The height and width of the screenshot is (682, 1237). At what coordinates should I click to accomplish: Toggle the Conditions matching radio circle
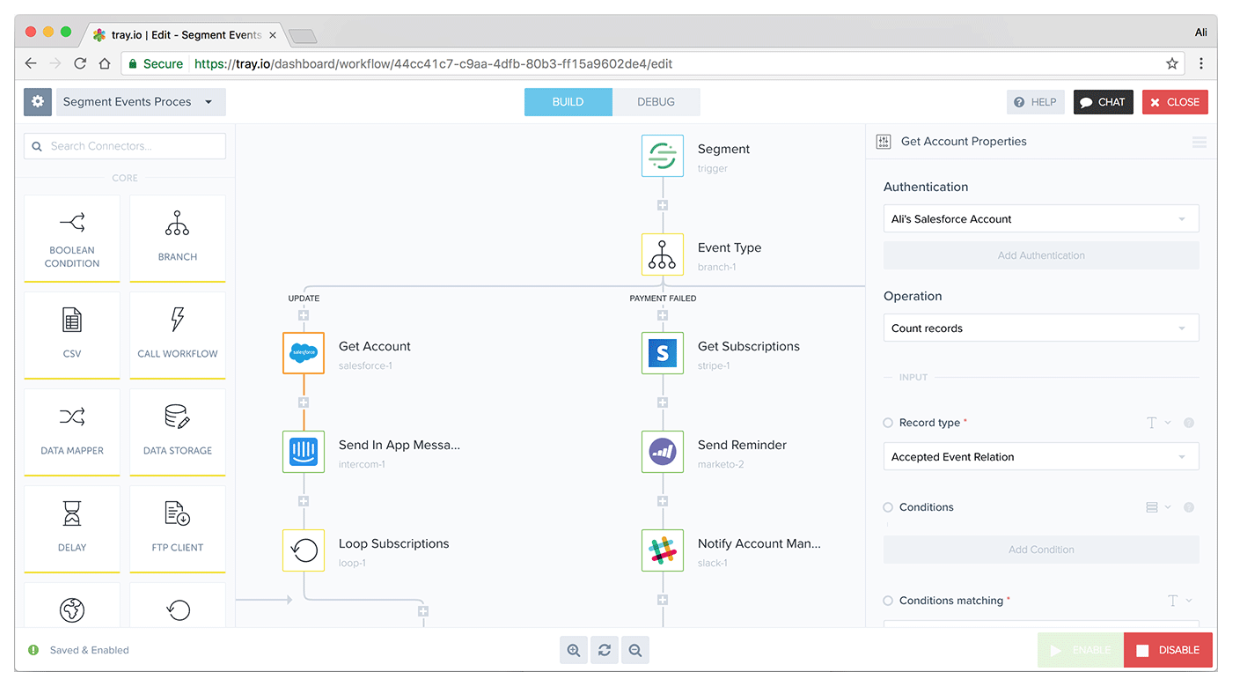click(x=888, y=601)
